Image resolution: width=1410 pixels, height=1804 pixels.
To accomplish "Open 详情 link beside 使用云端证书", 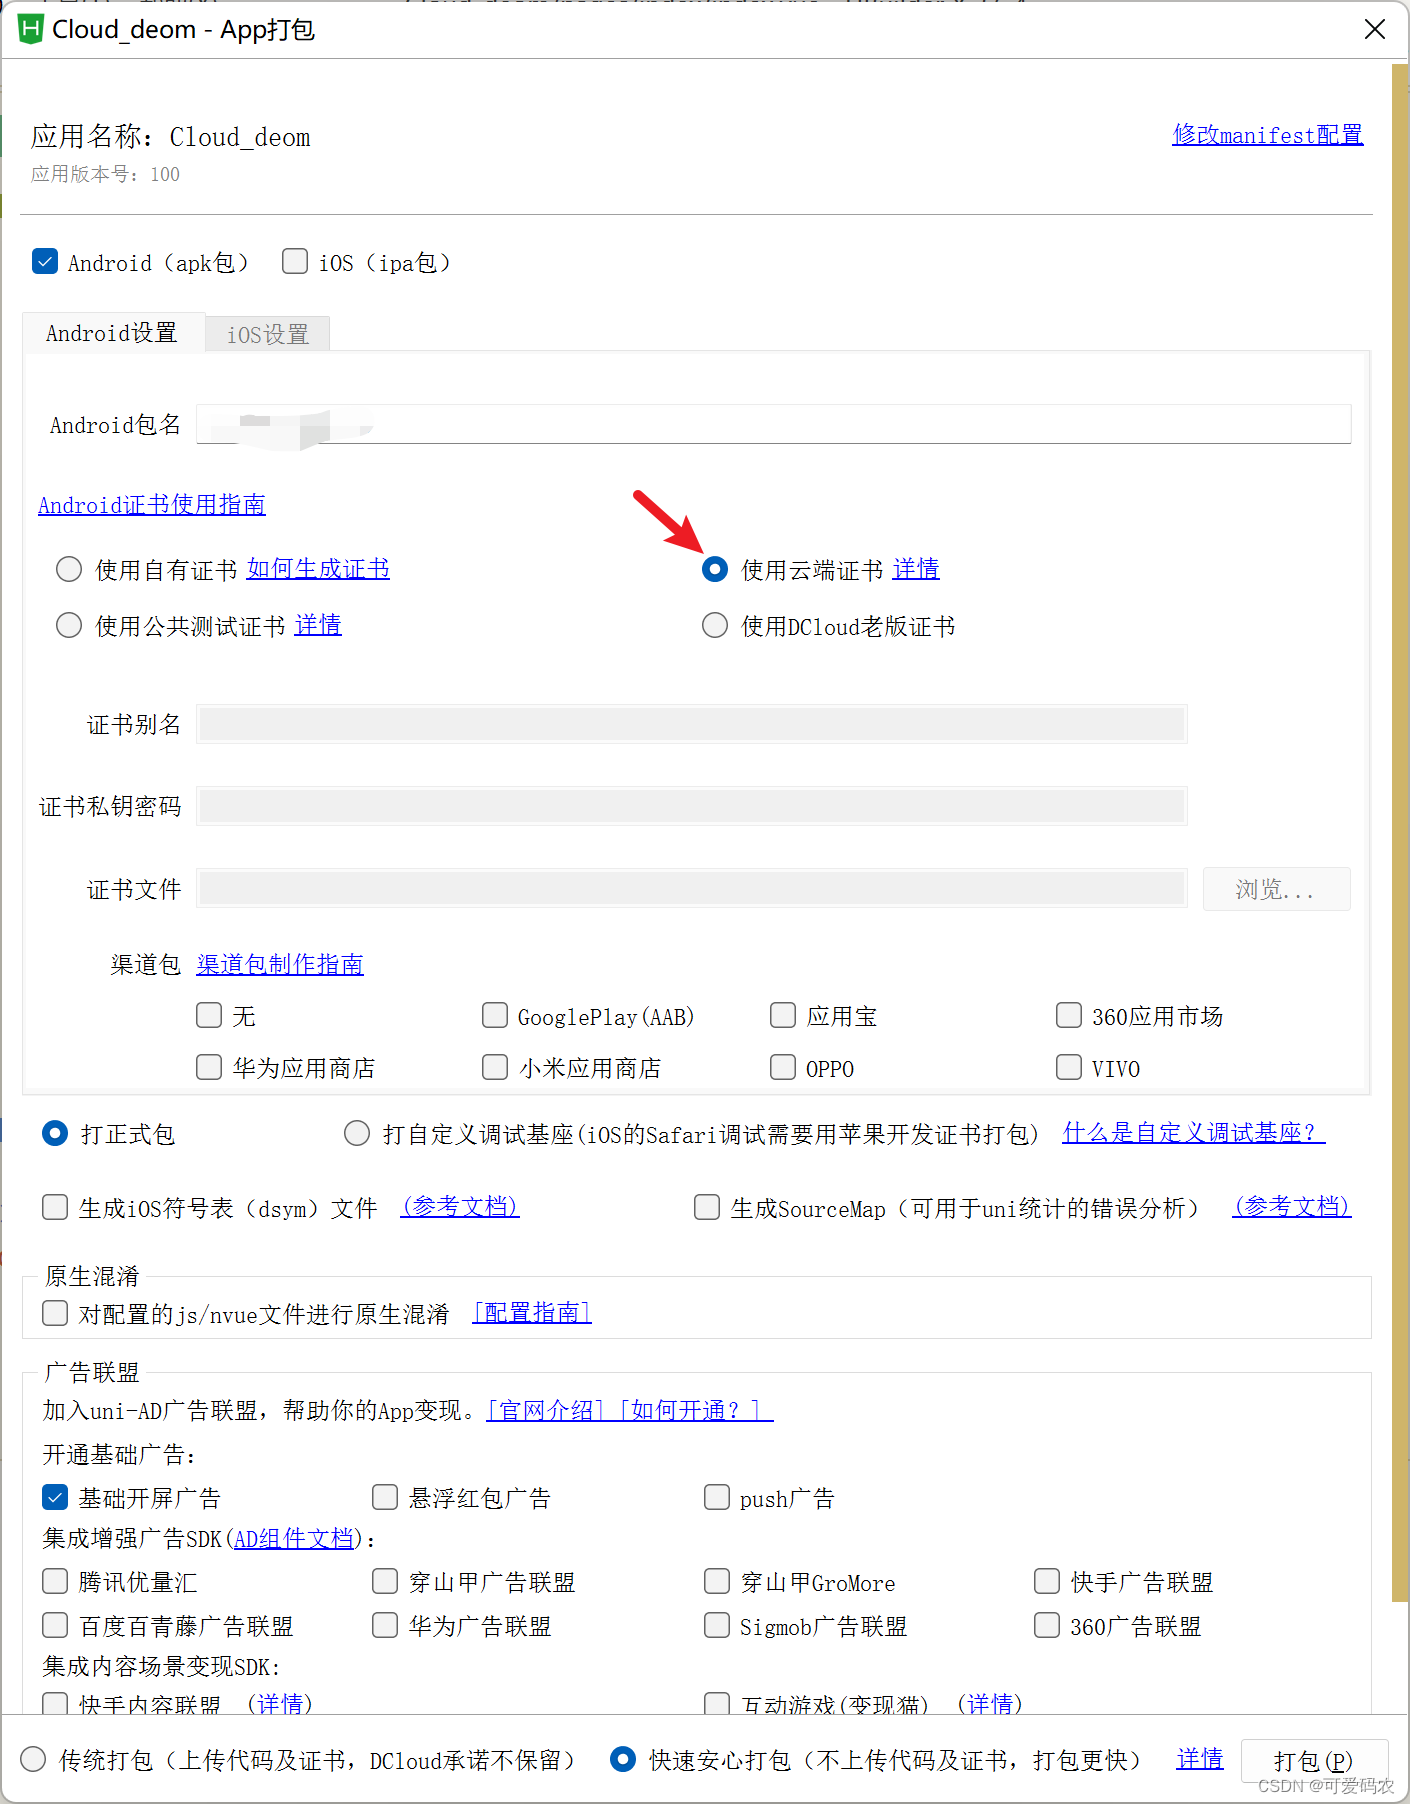I will coord(916,568).
